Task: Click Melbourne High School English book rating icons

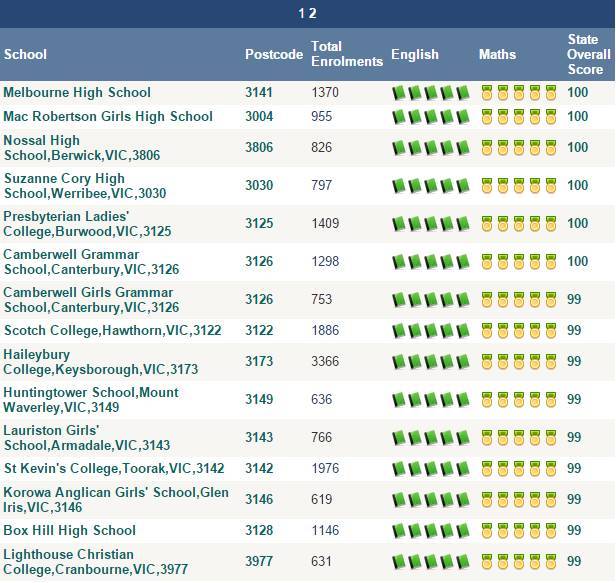Action: click(431, 93)
